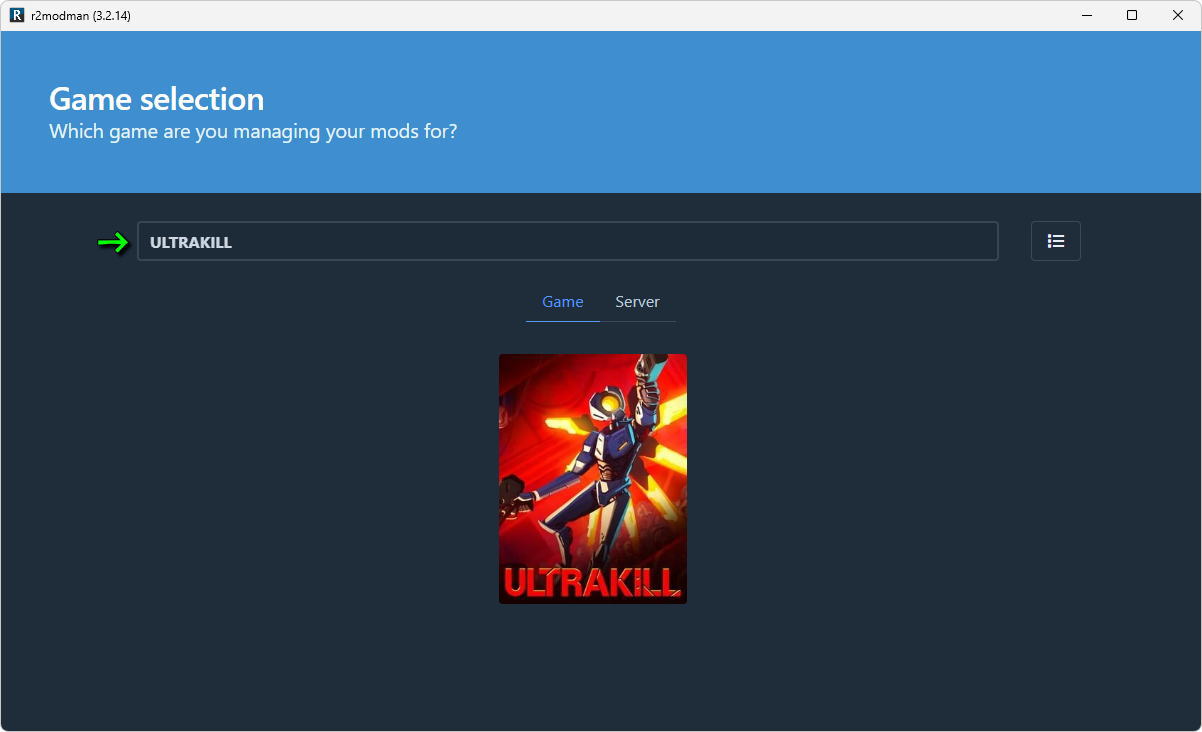1202x732 pixels.
Task: Click the "Game selection" heading
Action: pos(157,99)
